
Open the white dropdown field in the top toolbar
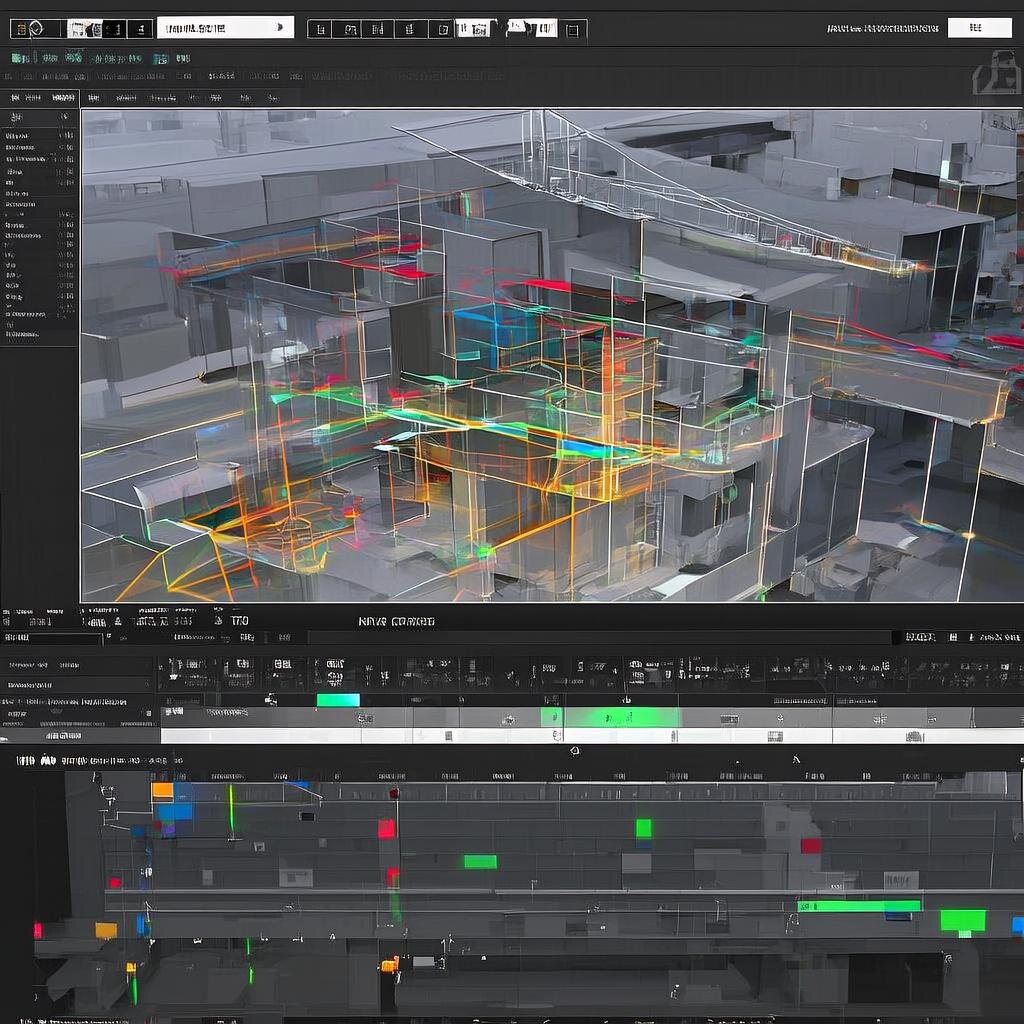225,28
